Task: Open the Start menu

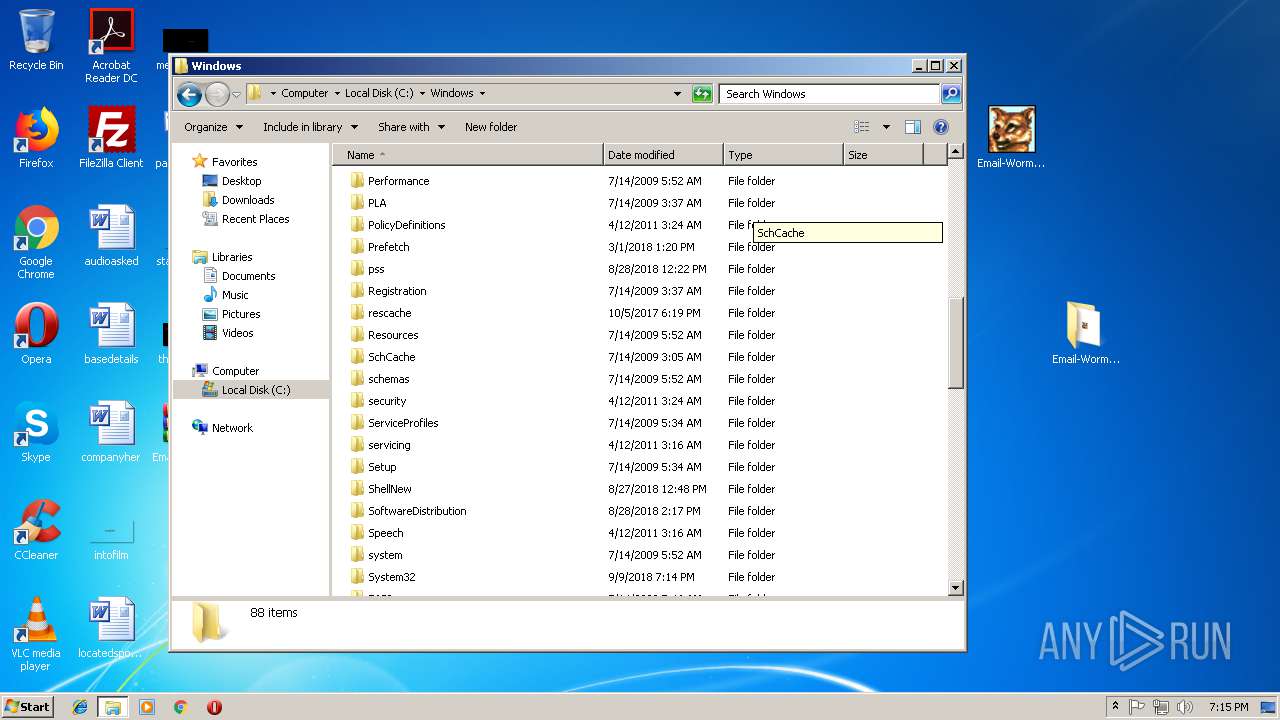Action: coord(28,706)
